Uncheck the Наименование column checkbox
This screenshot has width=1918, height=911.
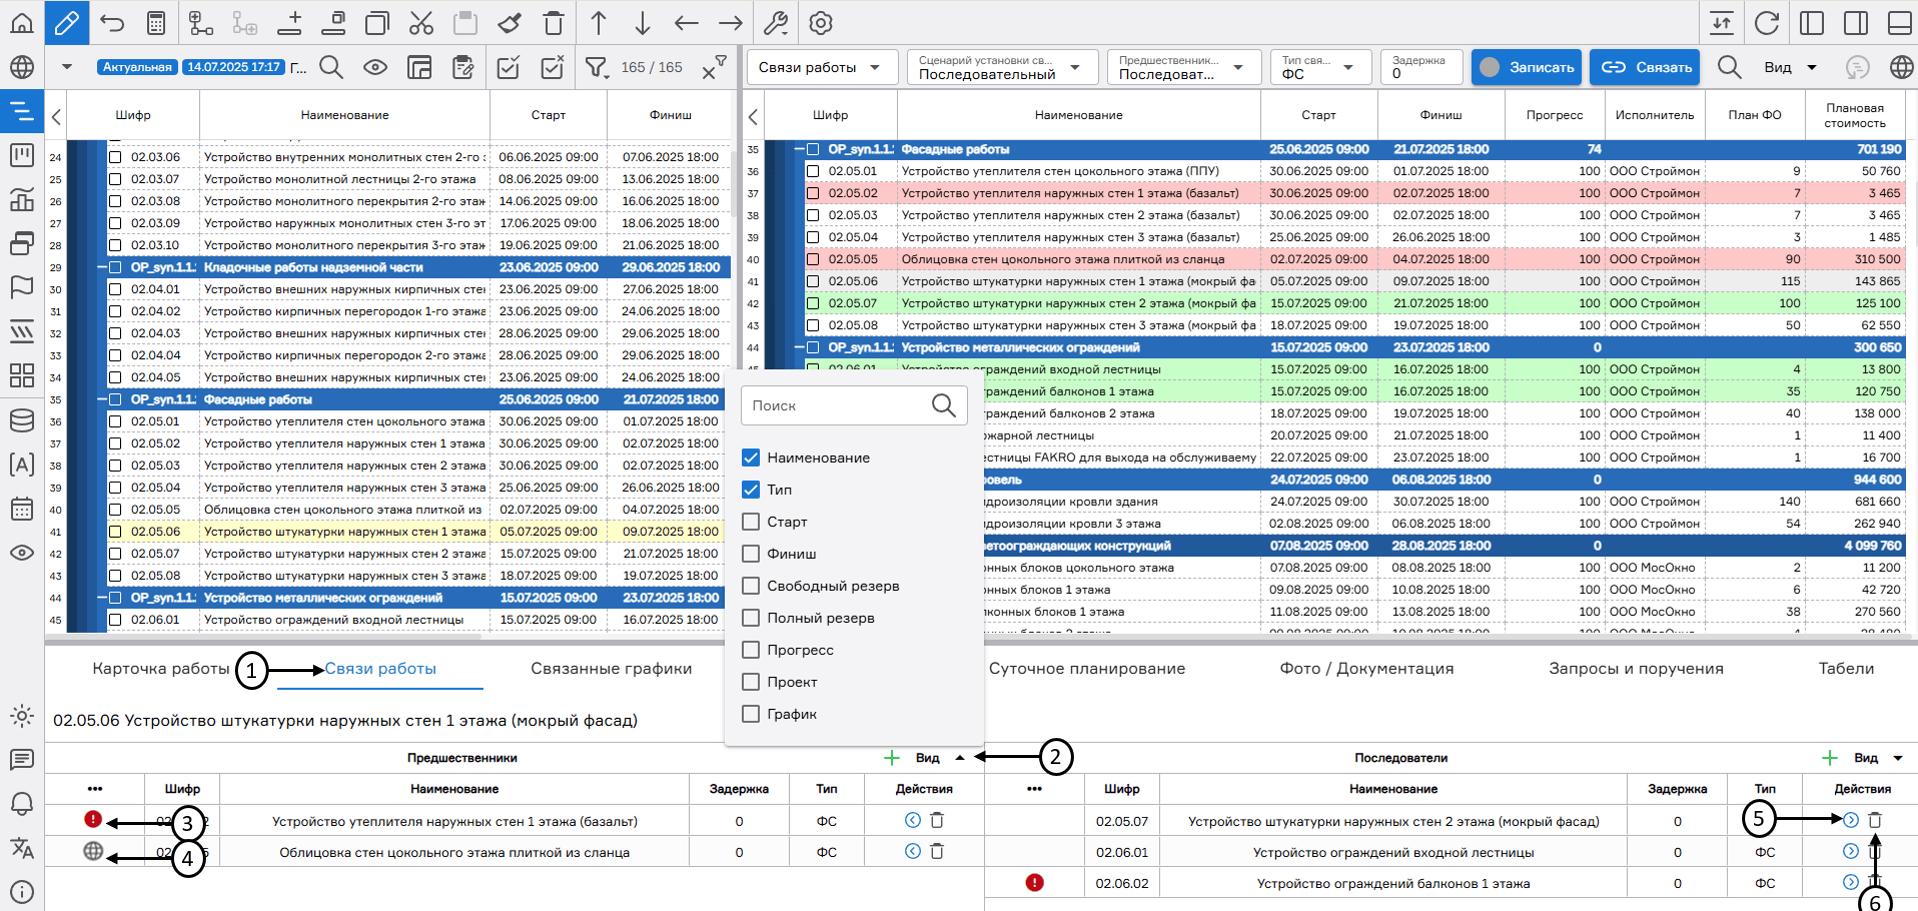point(751,458)
